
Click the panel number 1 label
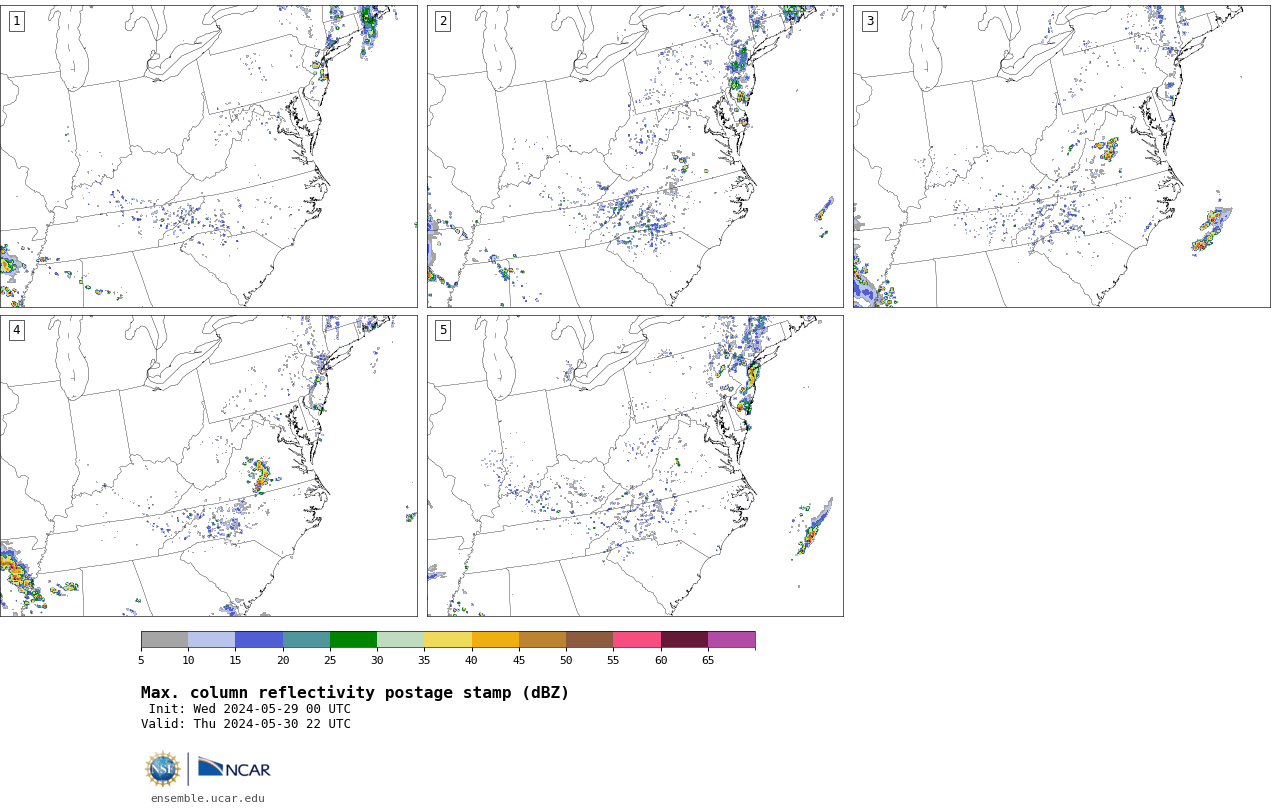point(16,21)
